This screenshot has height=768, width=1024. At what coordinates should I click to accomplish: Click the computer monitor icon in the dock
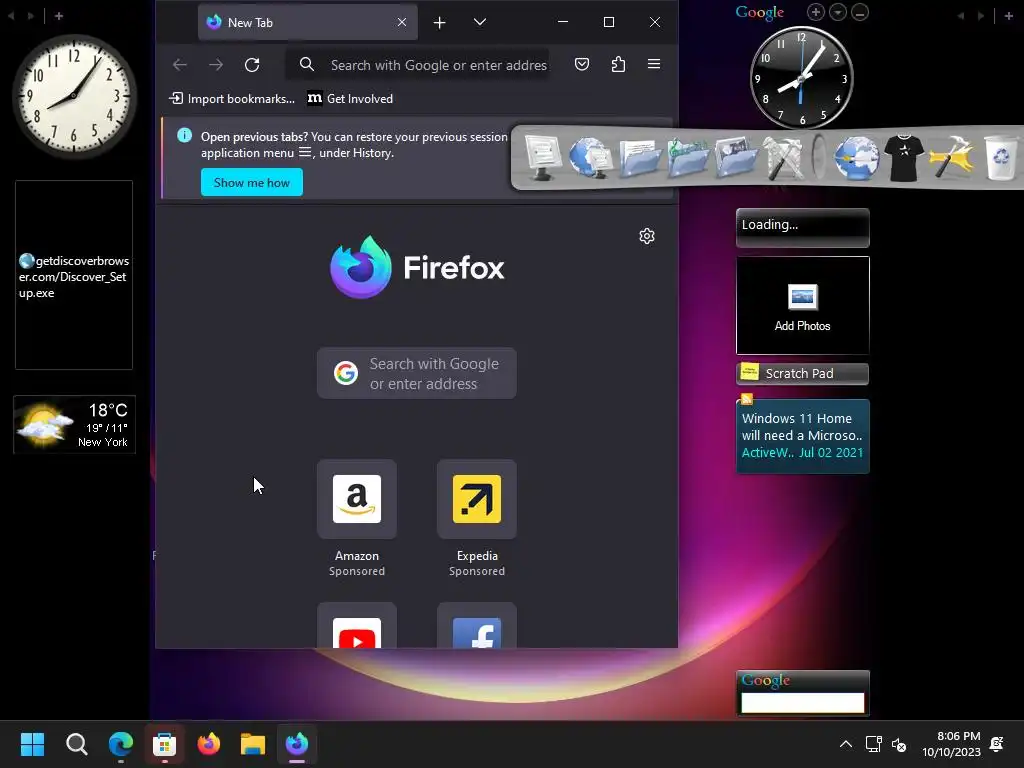(x=542, y=157)
